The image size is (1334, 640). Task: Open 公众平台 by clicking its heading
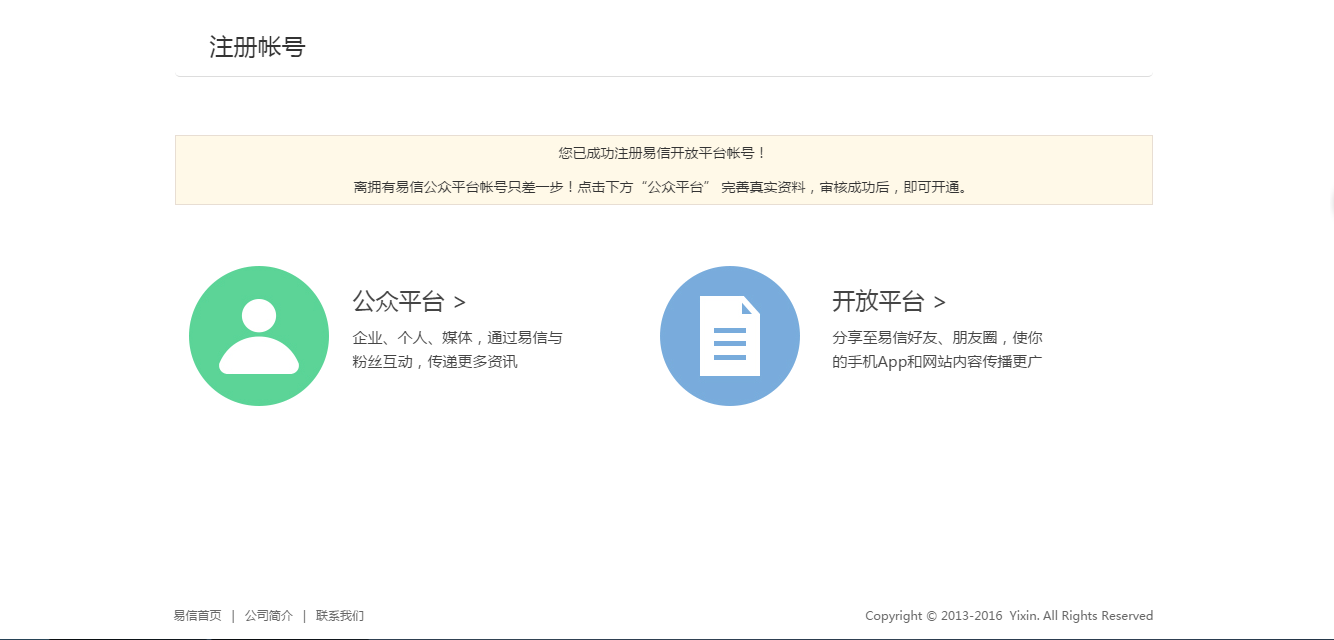click(x=397, y=300)
